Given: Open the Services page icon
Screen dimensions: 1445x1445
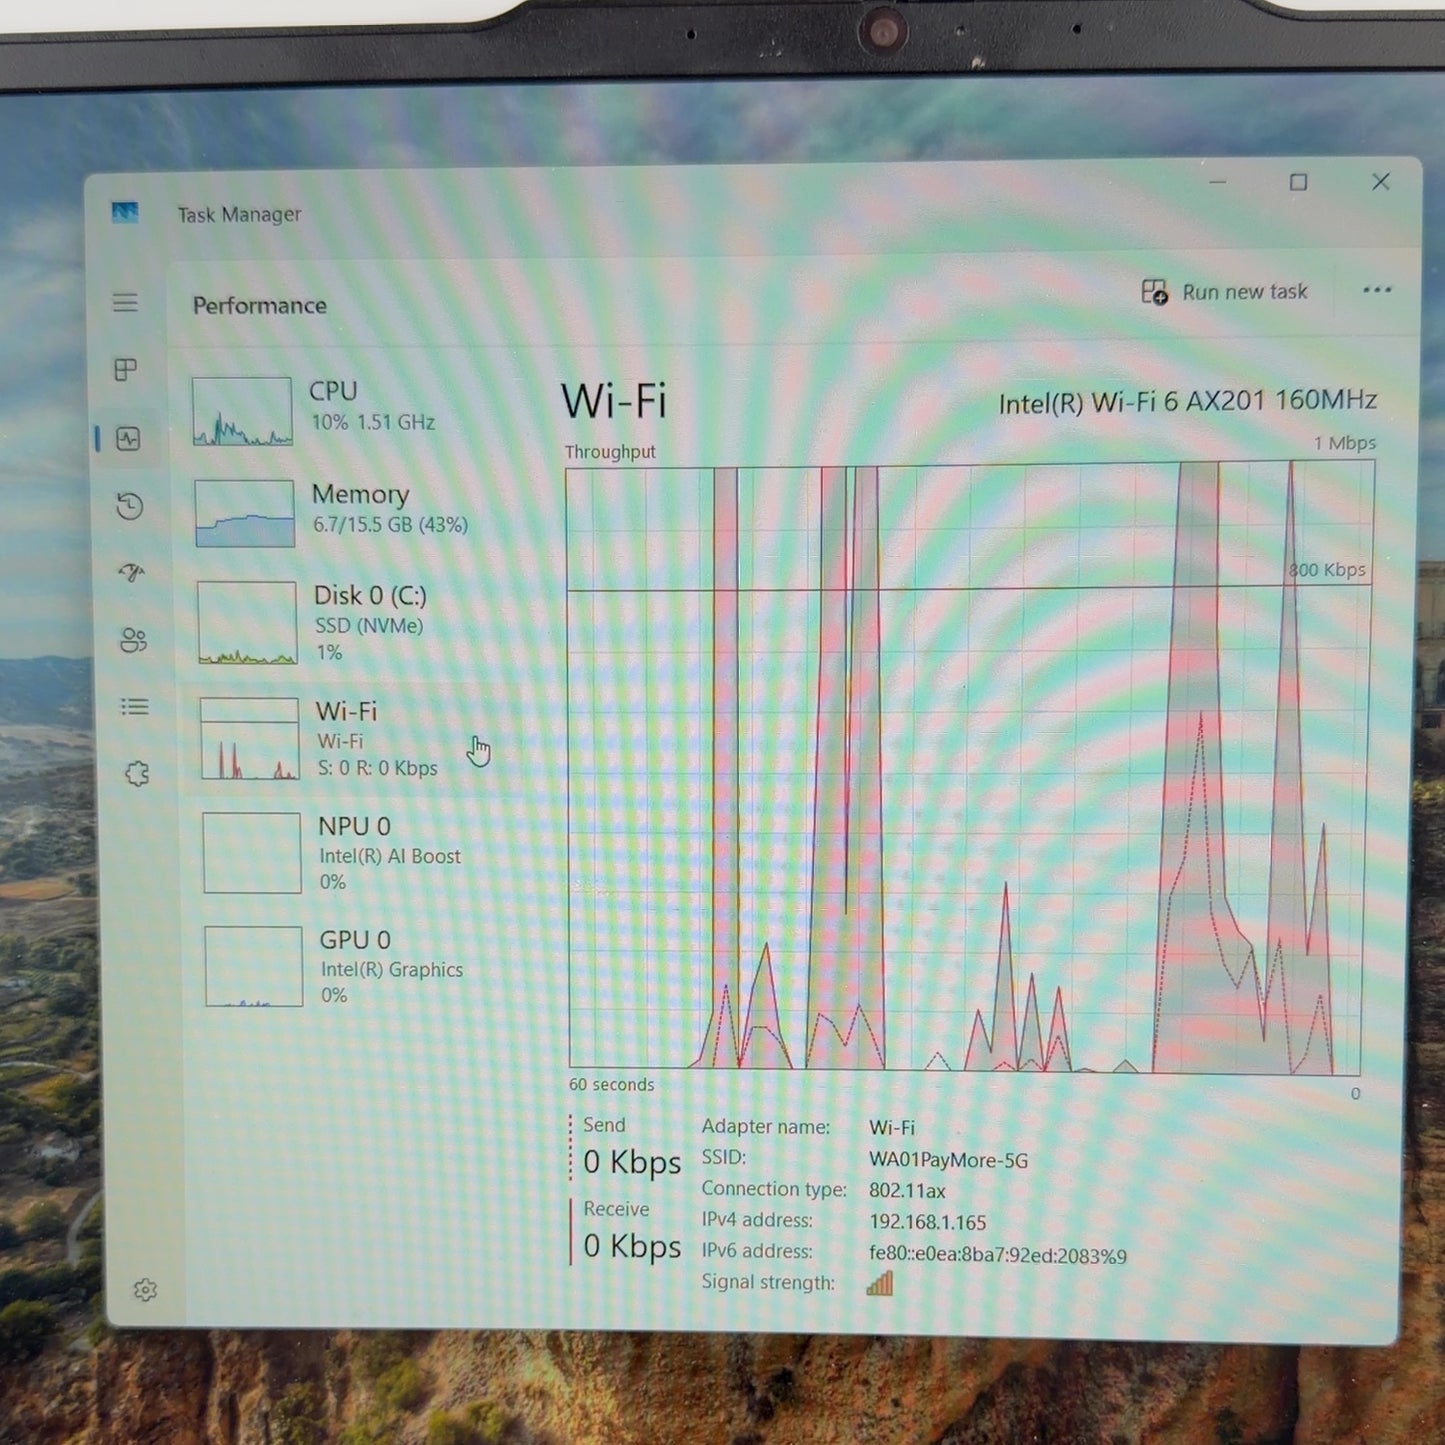Looking at the screenshot, I should (x=137, y=773).
